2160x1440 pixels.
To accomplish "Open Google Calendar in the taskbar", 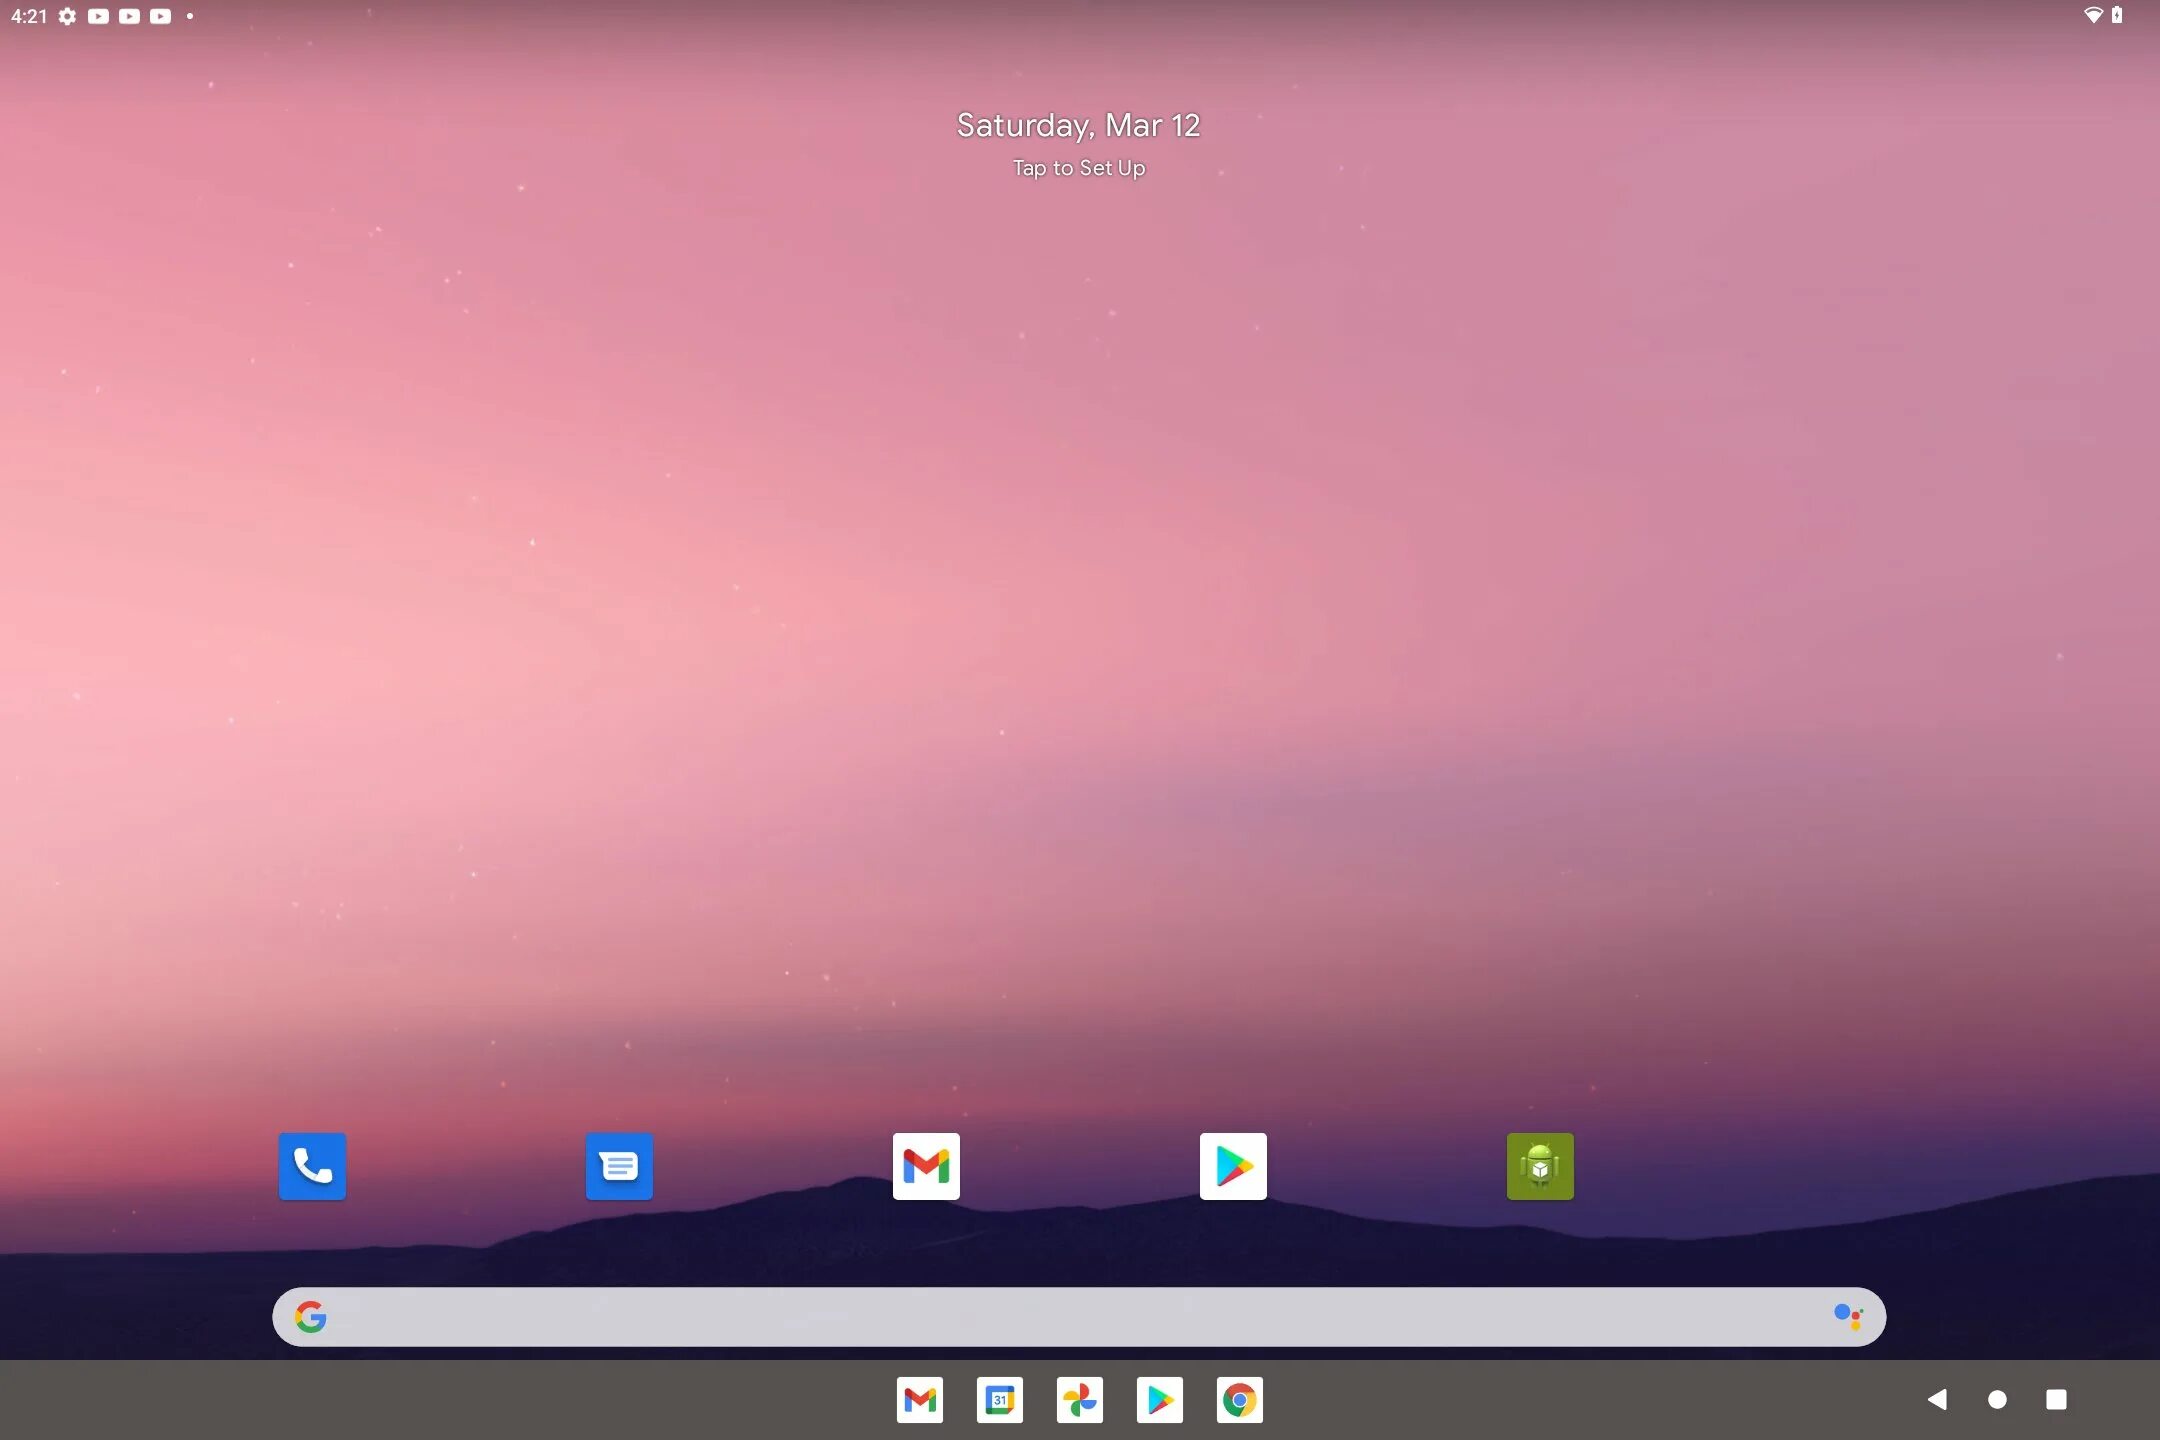I will [1000, 1400].
